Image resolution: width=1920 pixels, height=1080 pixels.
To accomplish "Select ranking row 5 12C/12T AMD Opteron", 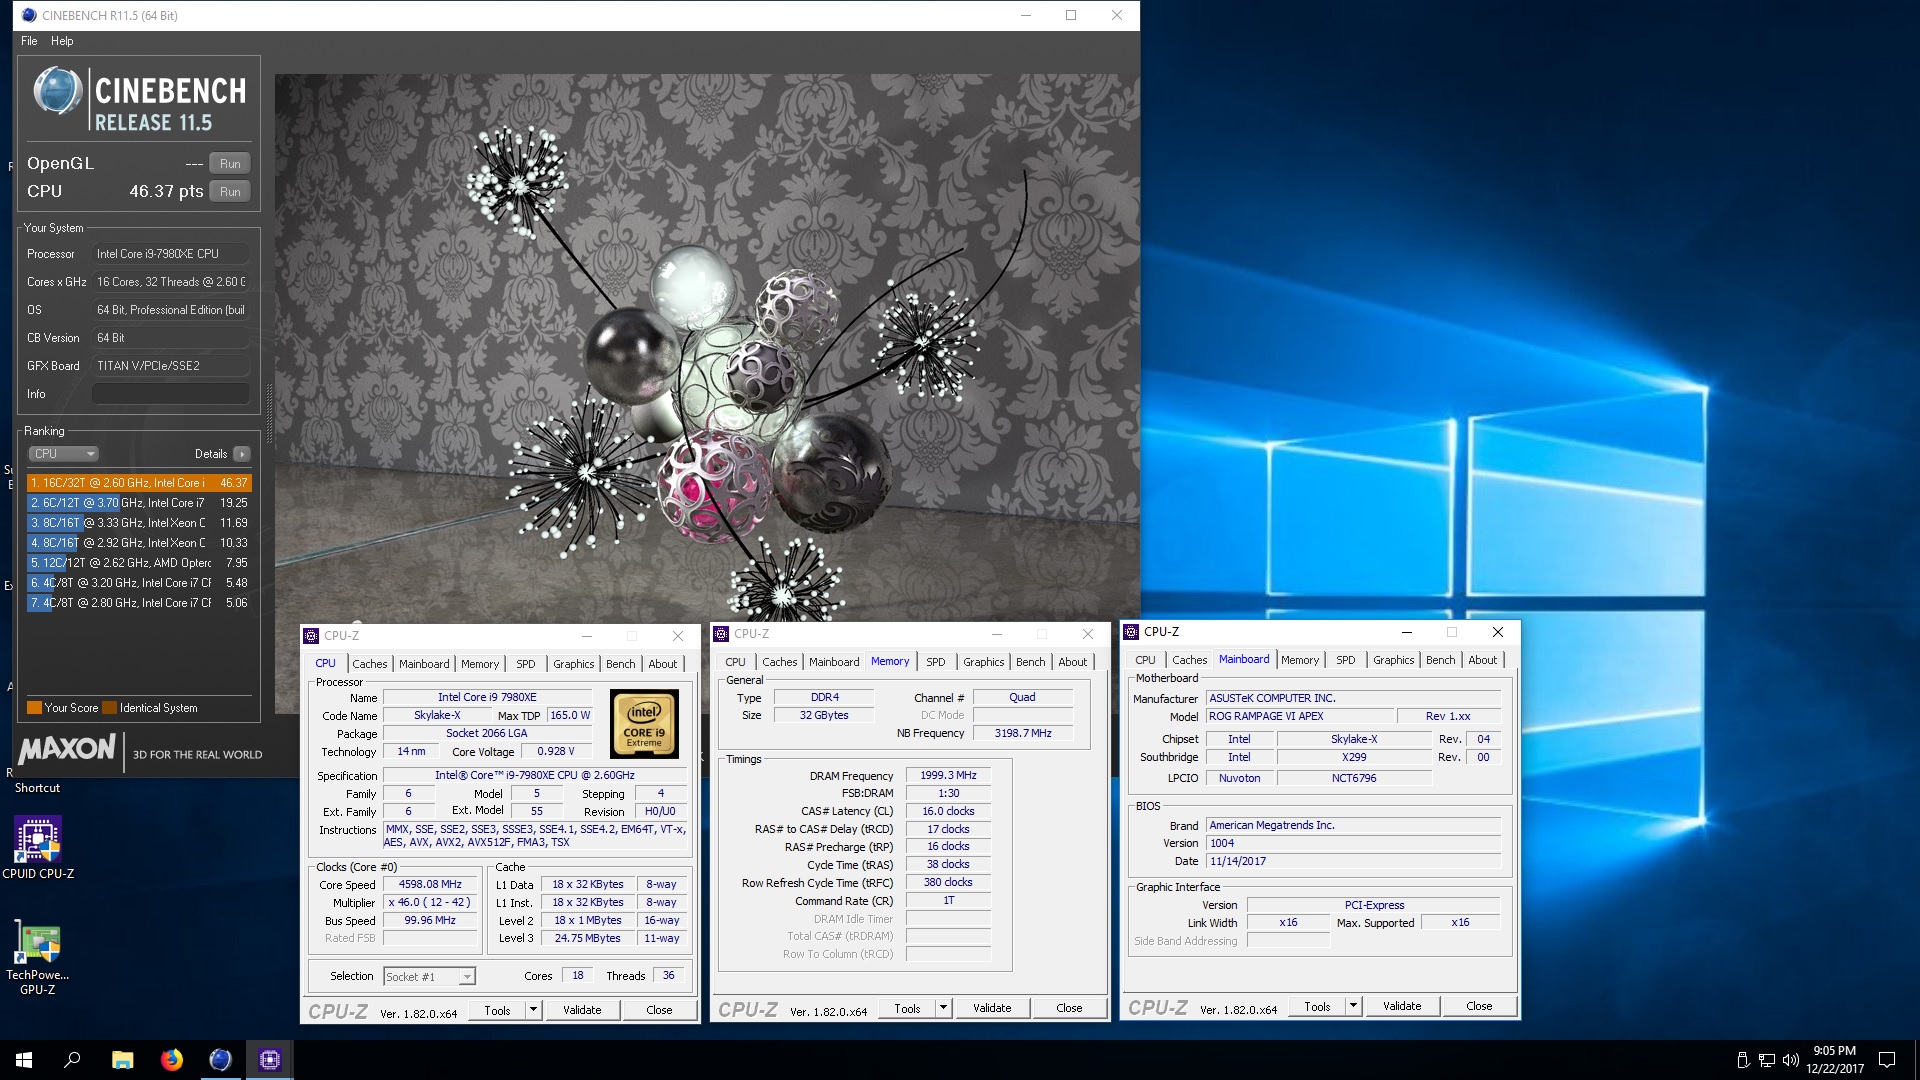I will click(x=138, y=563).
